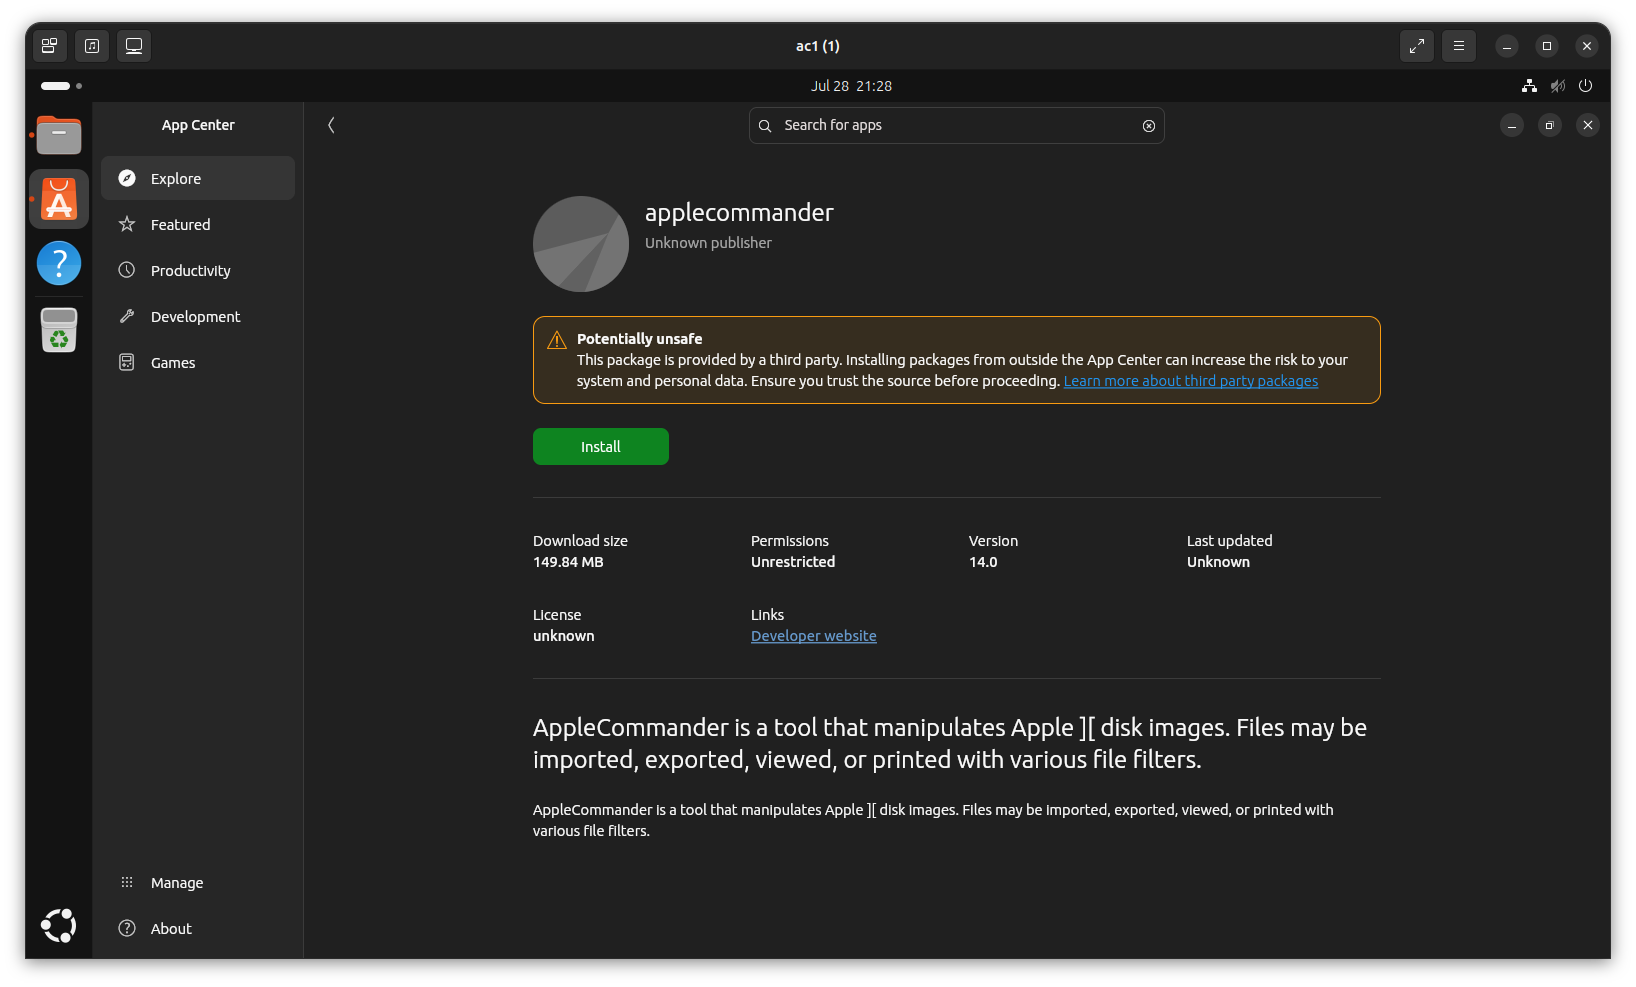1636x987 pixels.
Task: Click the music note viewer toolbar icon
Action: 92,46
